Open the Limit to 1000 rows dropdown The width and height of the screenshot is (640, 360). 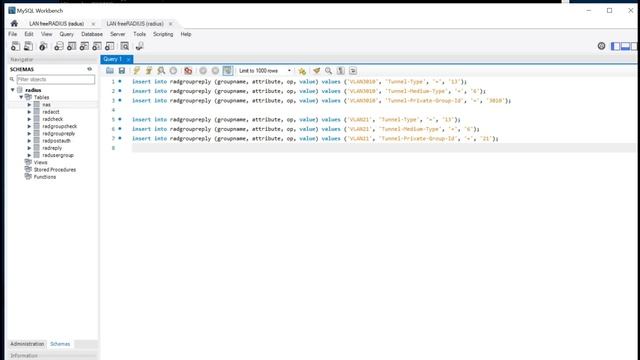pyautogui.click(x=265, y=71)
